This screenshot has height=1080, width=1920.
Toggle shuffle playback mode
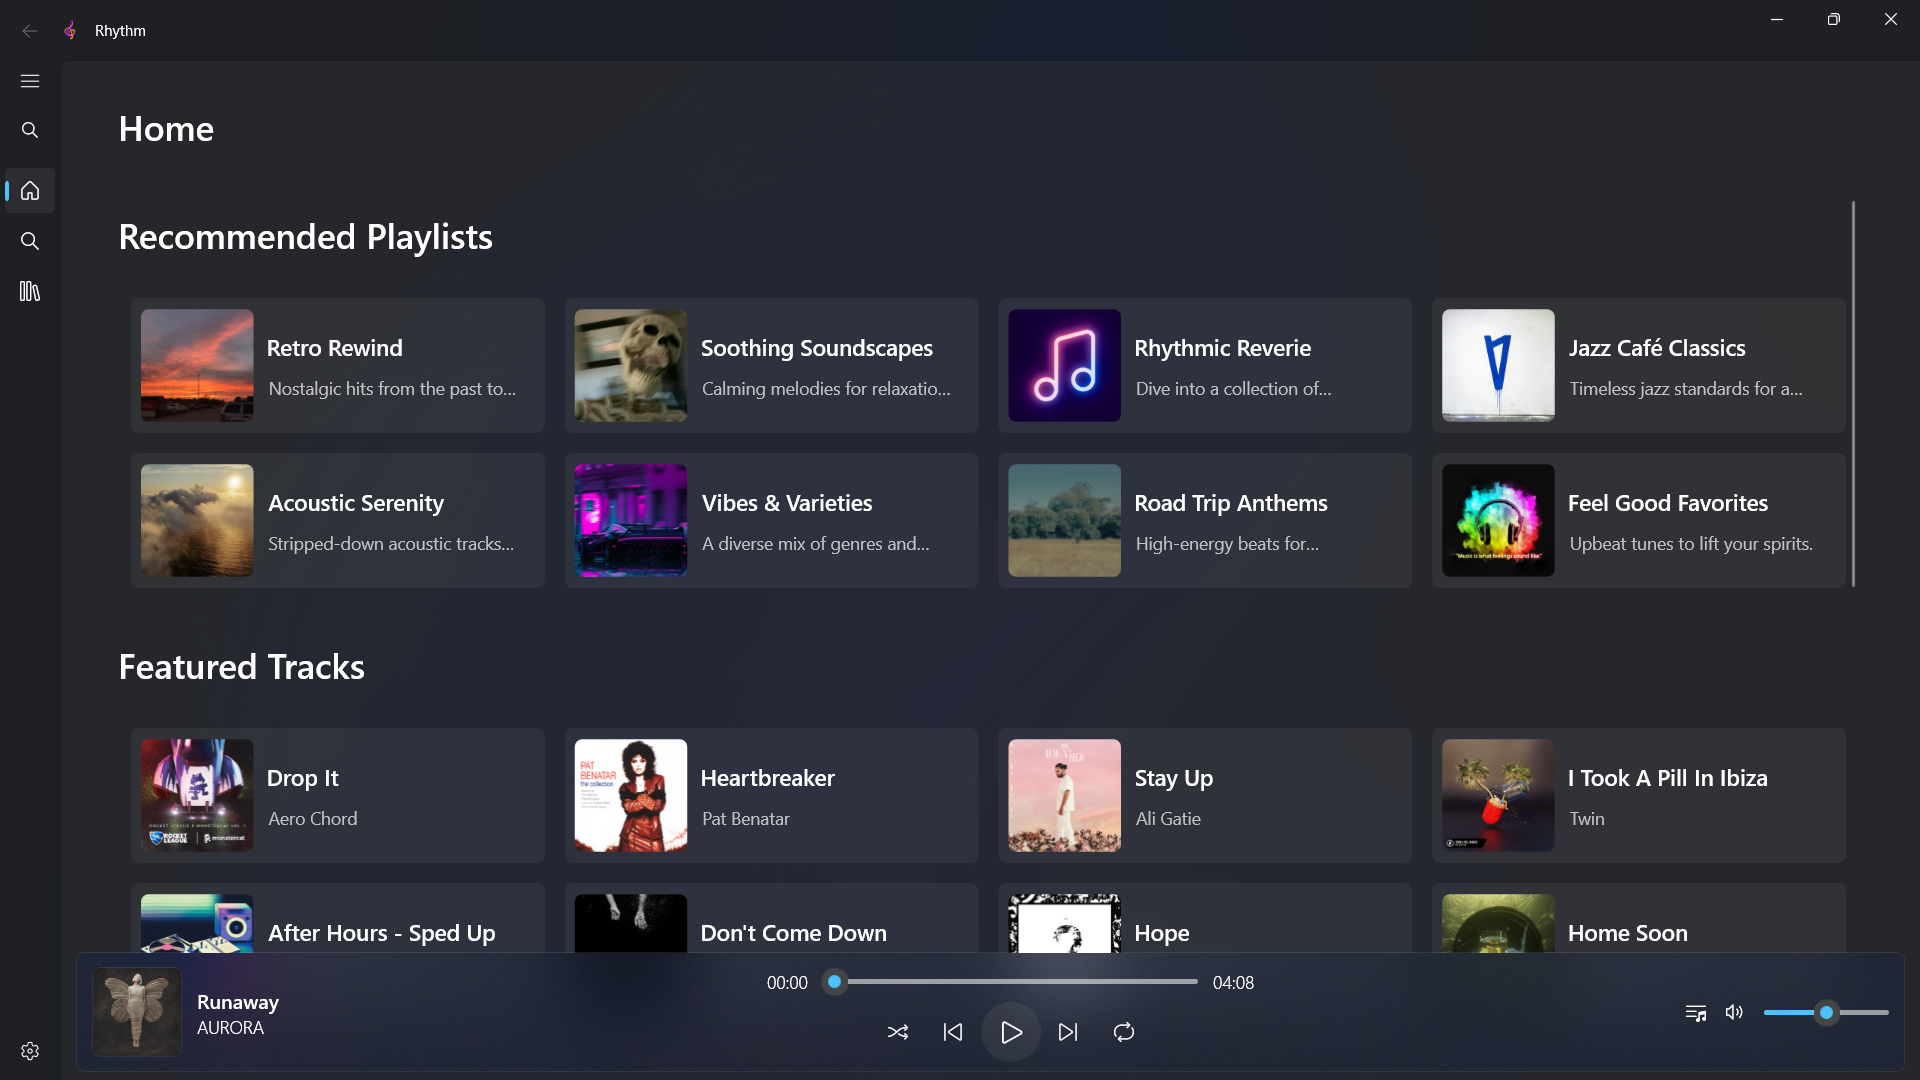[x=897, y=1032]
